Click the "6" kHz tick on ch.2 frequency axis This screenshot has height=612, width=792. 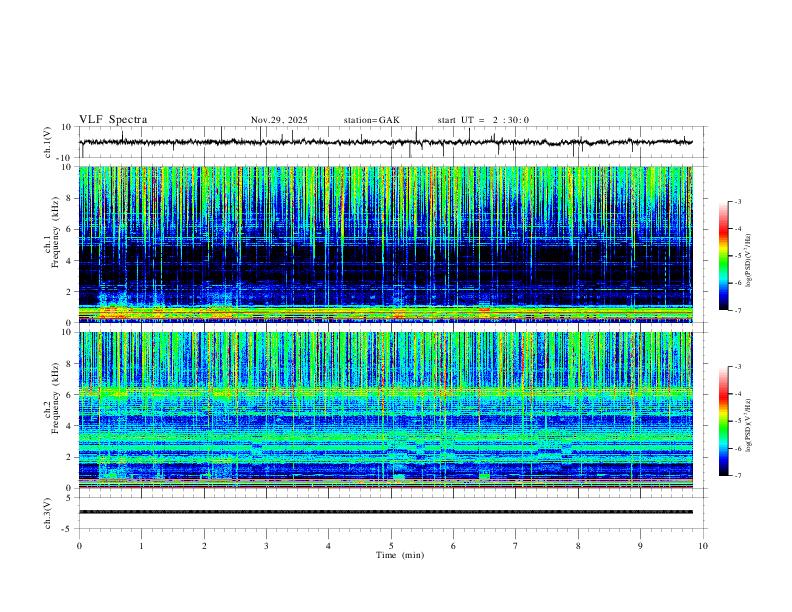click(x=69, y=395)
